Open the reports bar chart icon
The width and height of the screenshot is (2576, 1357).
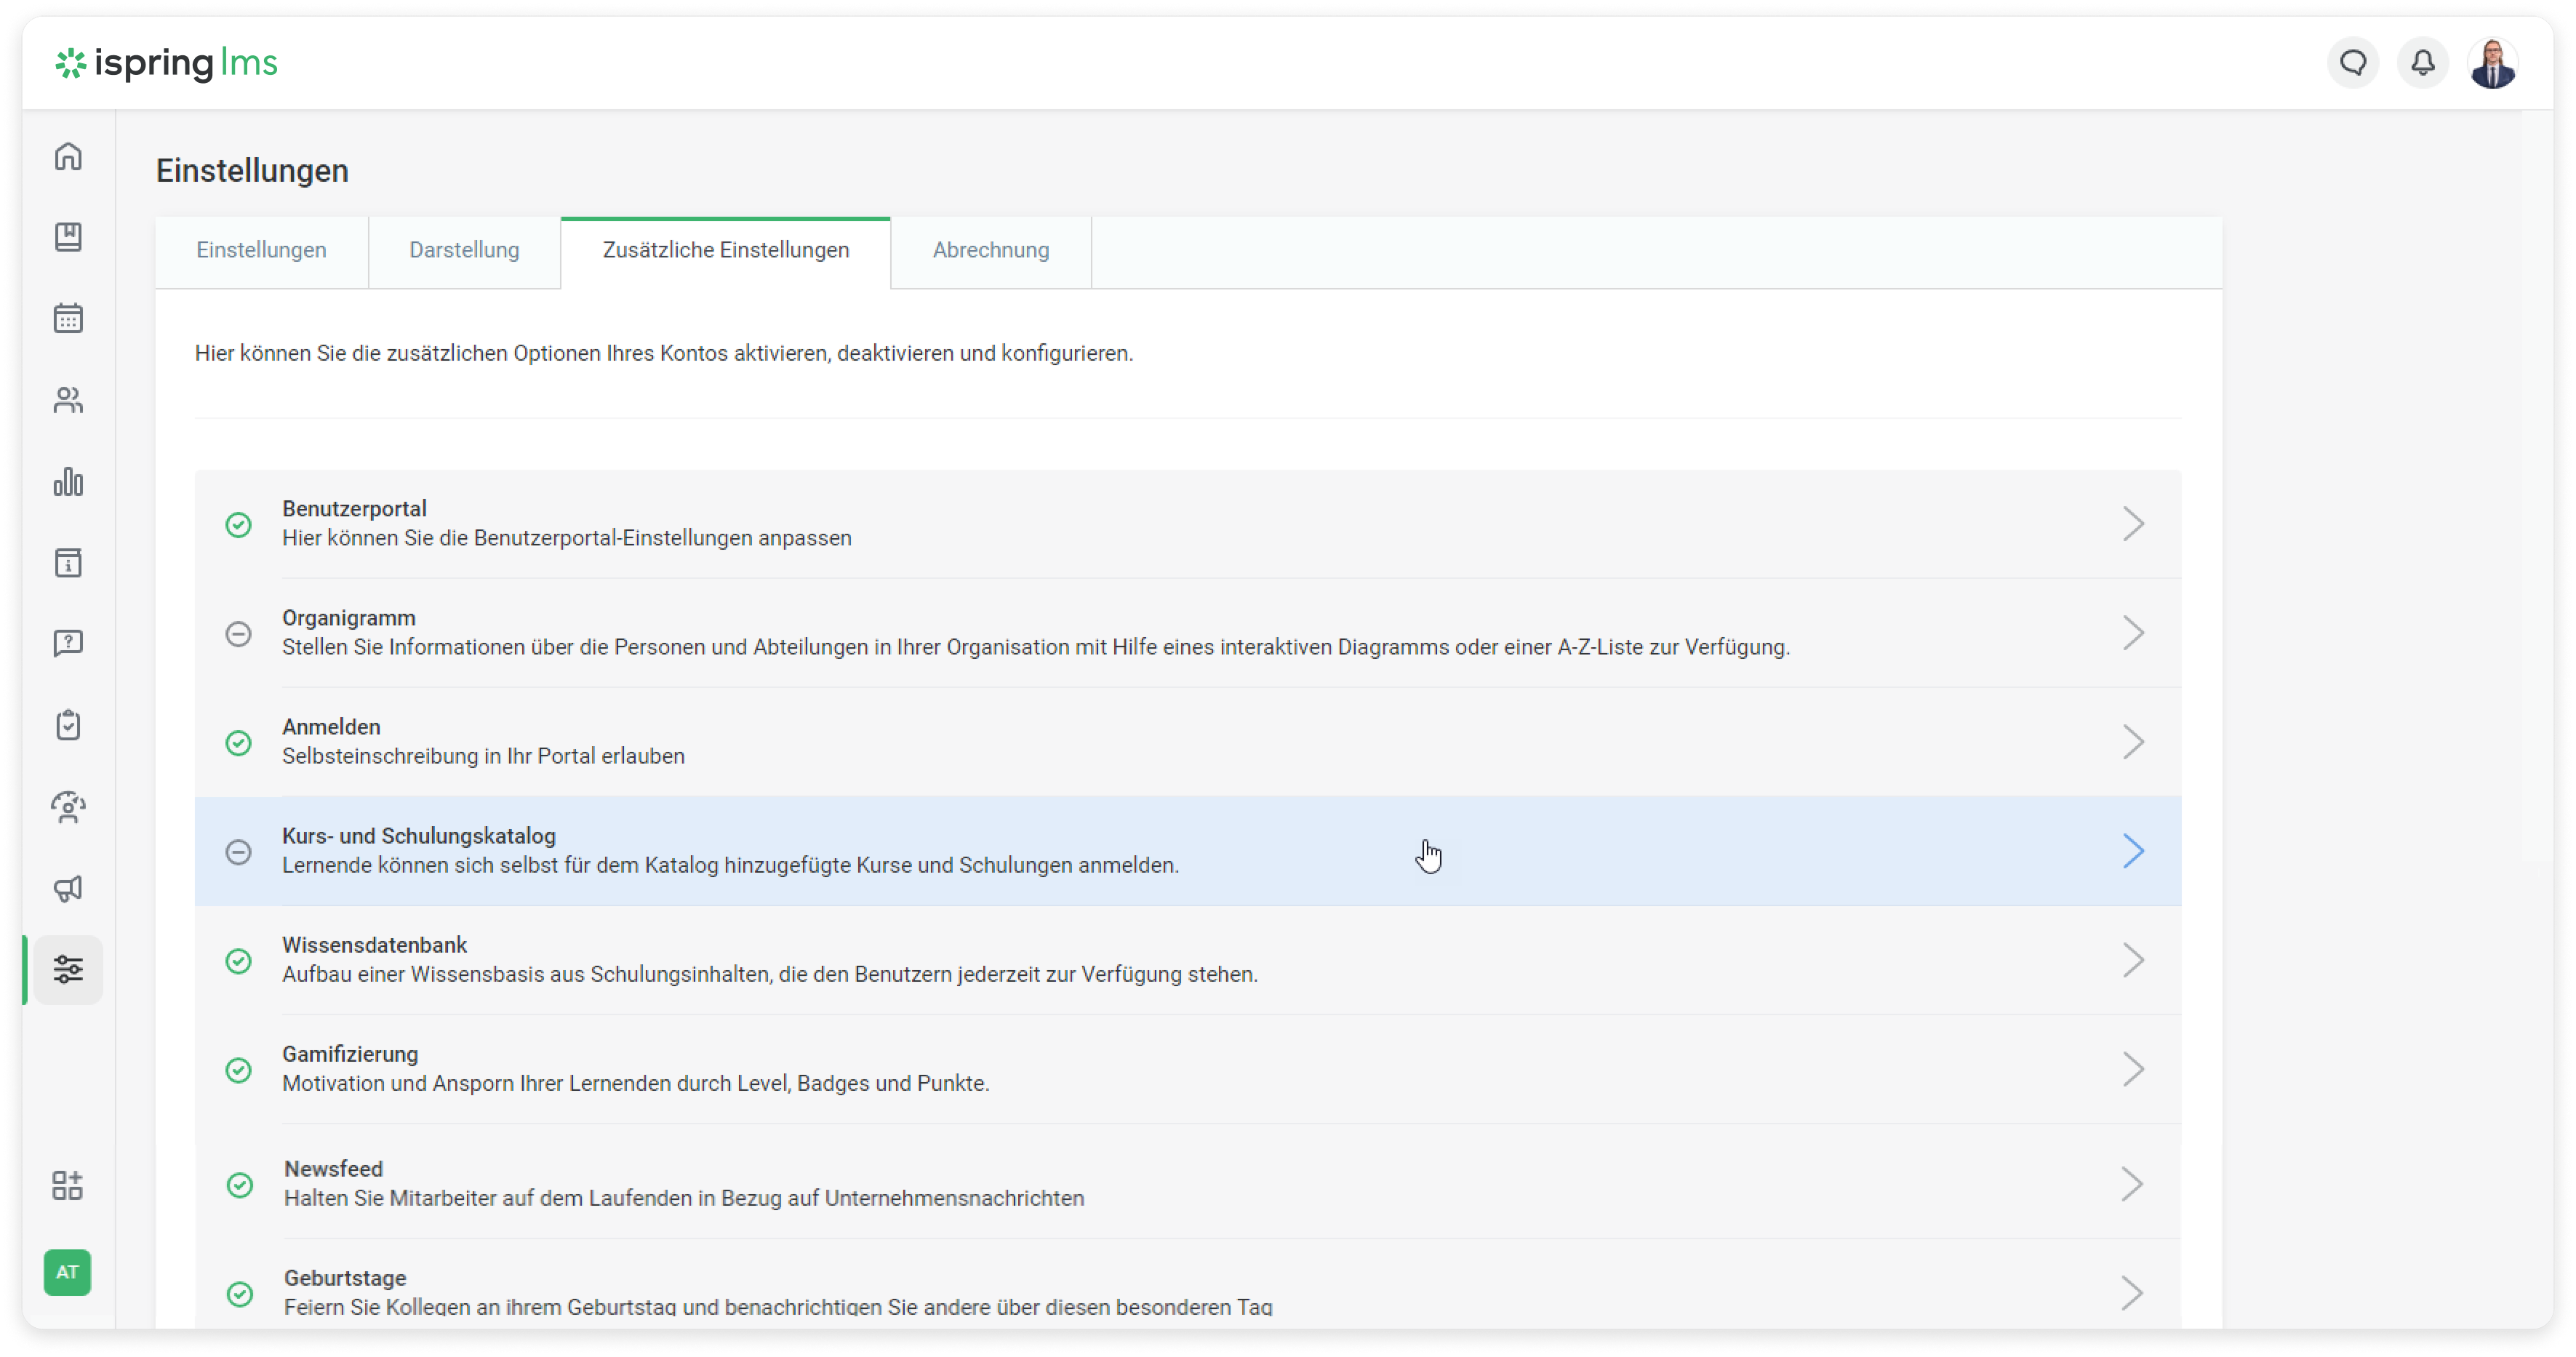(68, 482)
